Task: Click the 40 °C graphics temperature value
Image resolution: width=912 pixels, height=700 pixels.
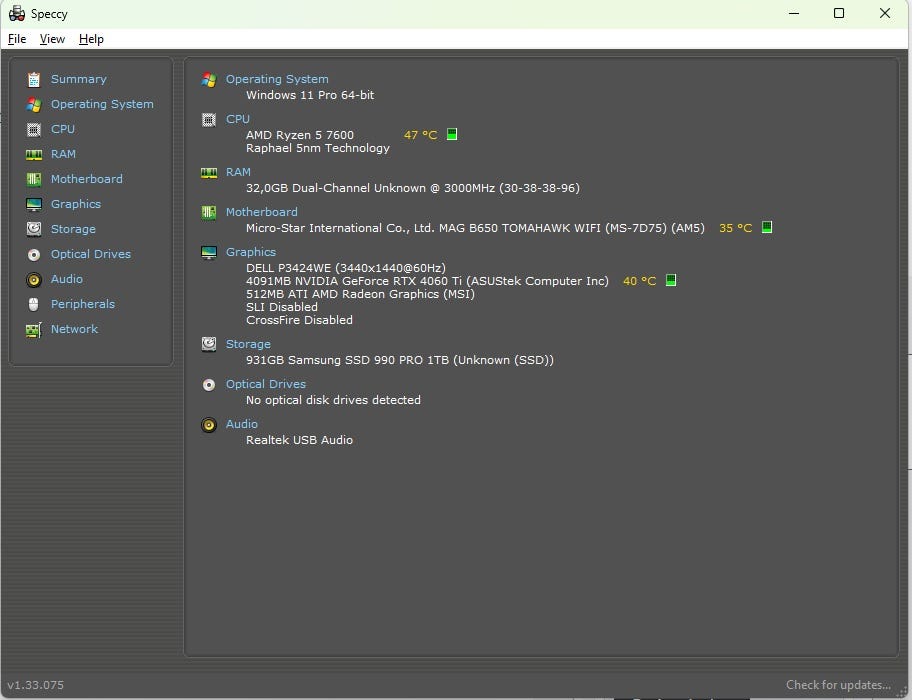Action: point(639,281)
